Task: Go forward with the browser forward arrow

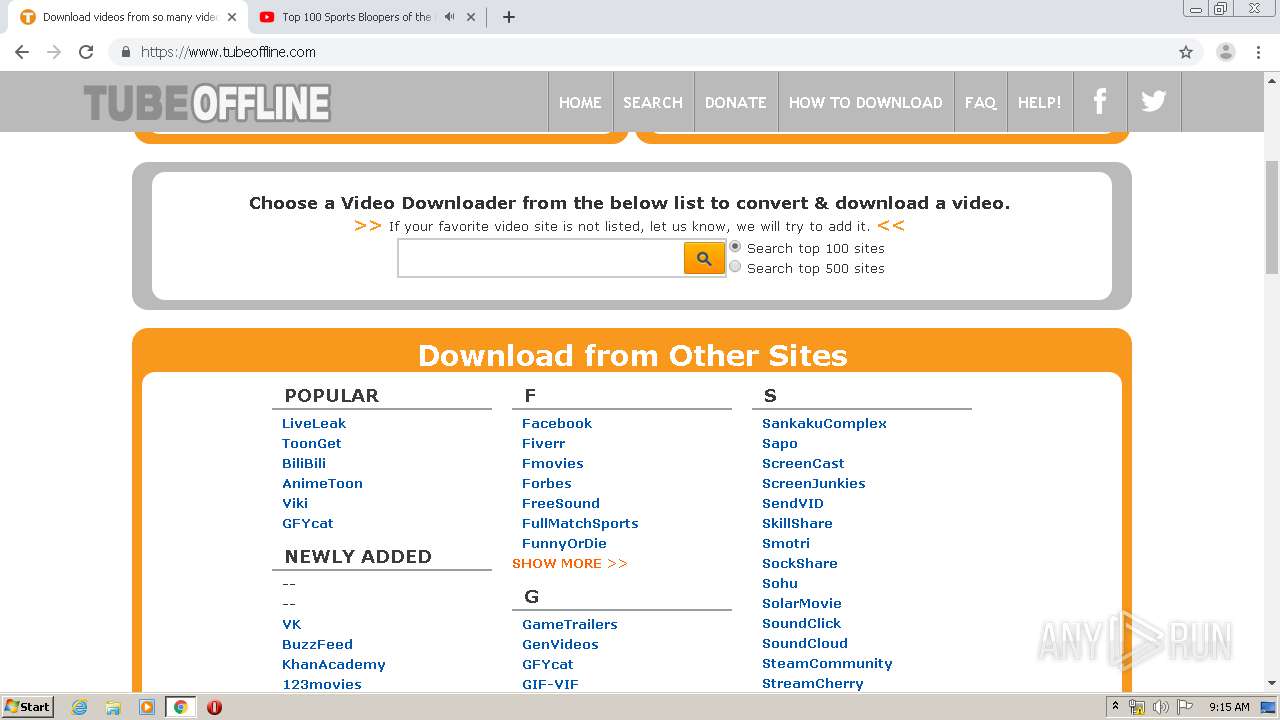Action: pyautogui.click(x=54, y=52)
